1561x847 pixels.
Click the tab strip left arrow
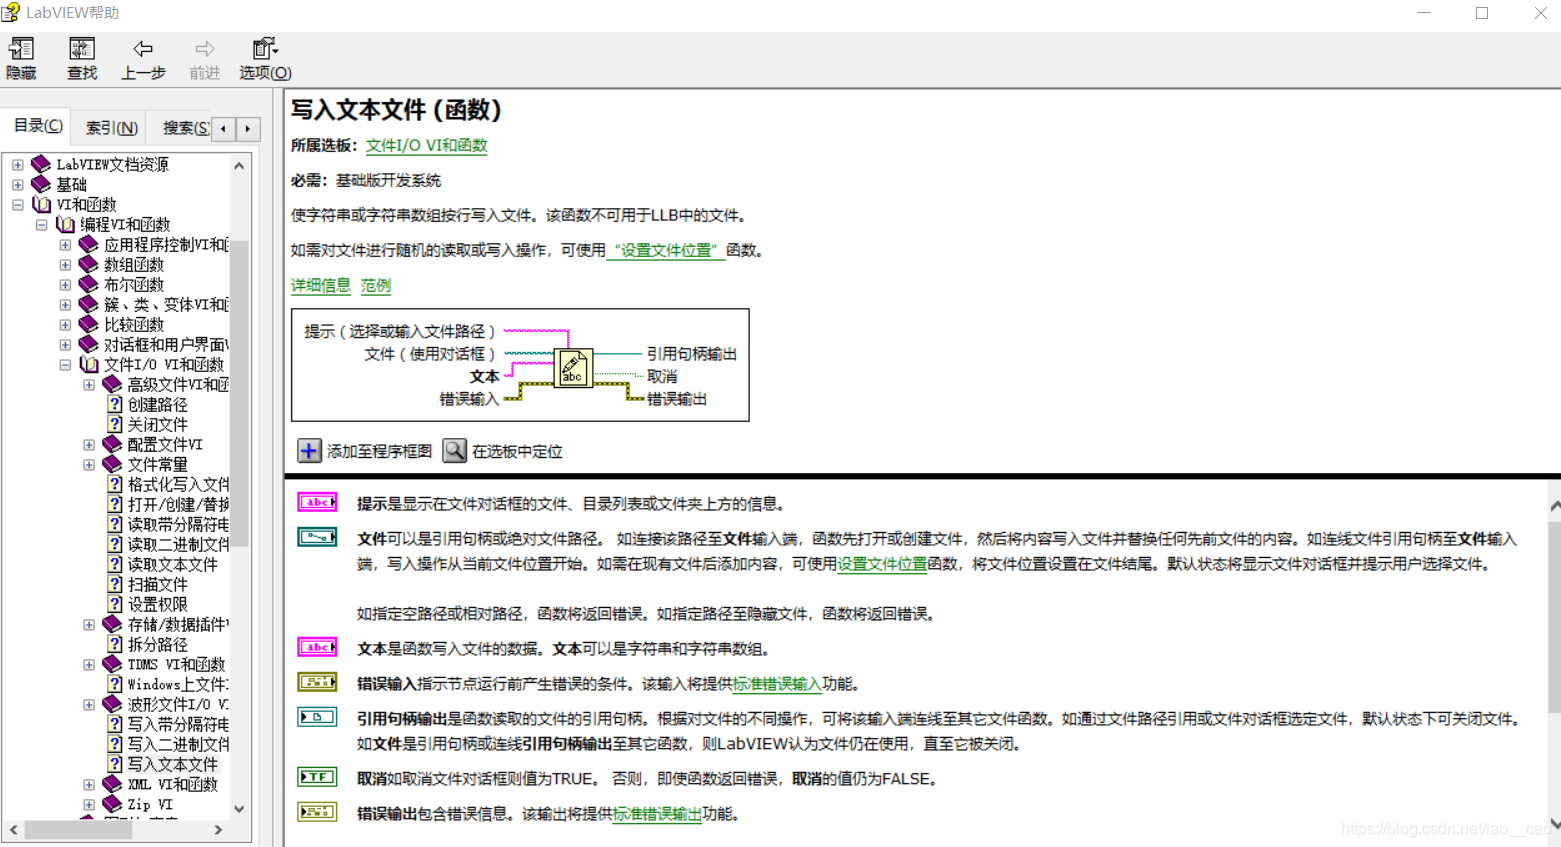pos(223,128)
